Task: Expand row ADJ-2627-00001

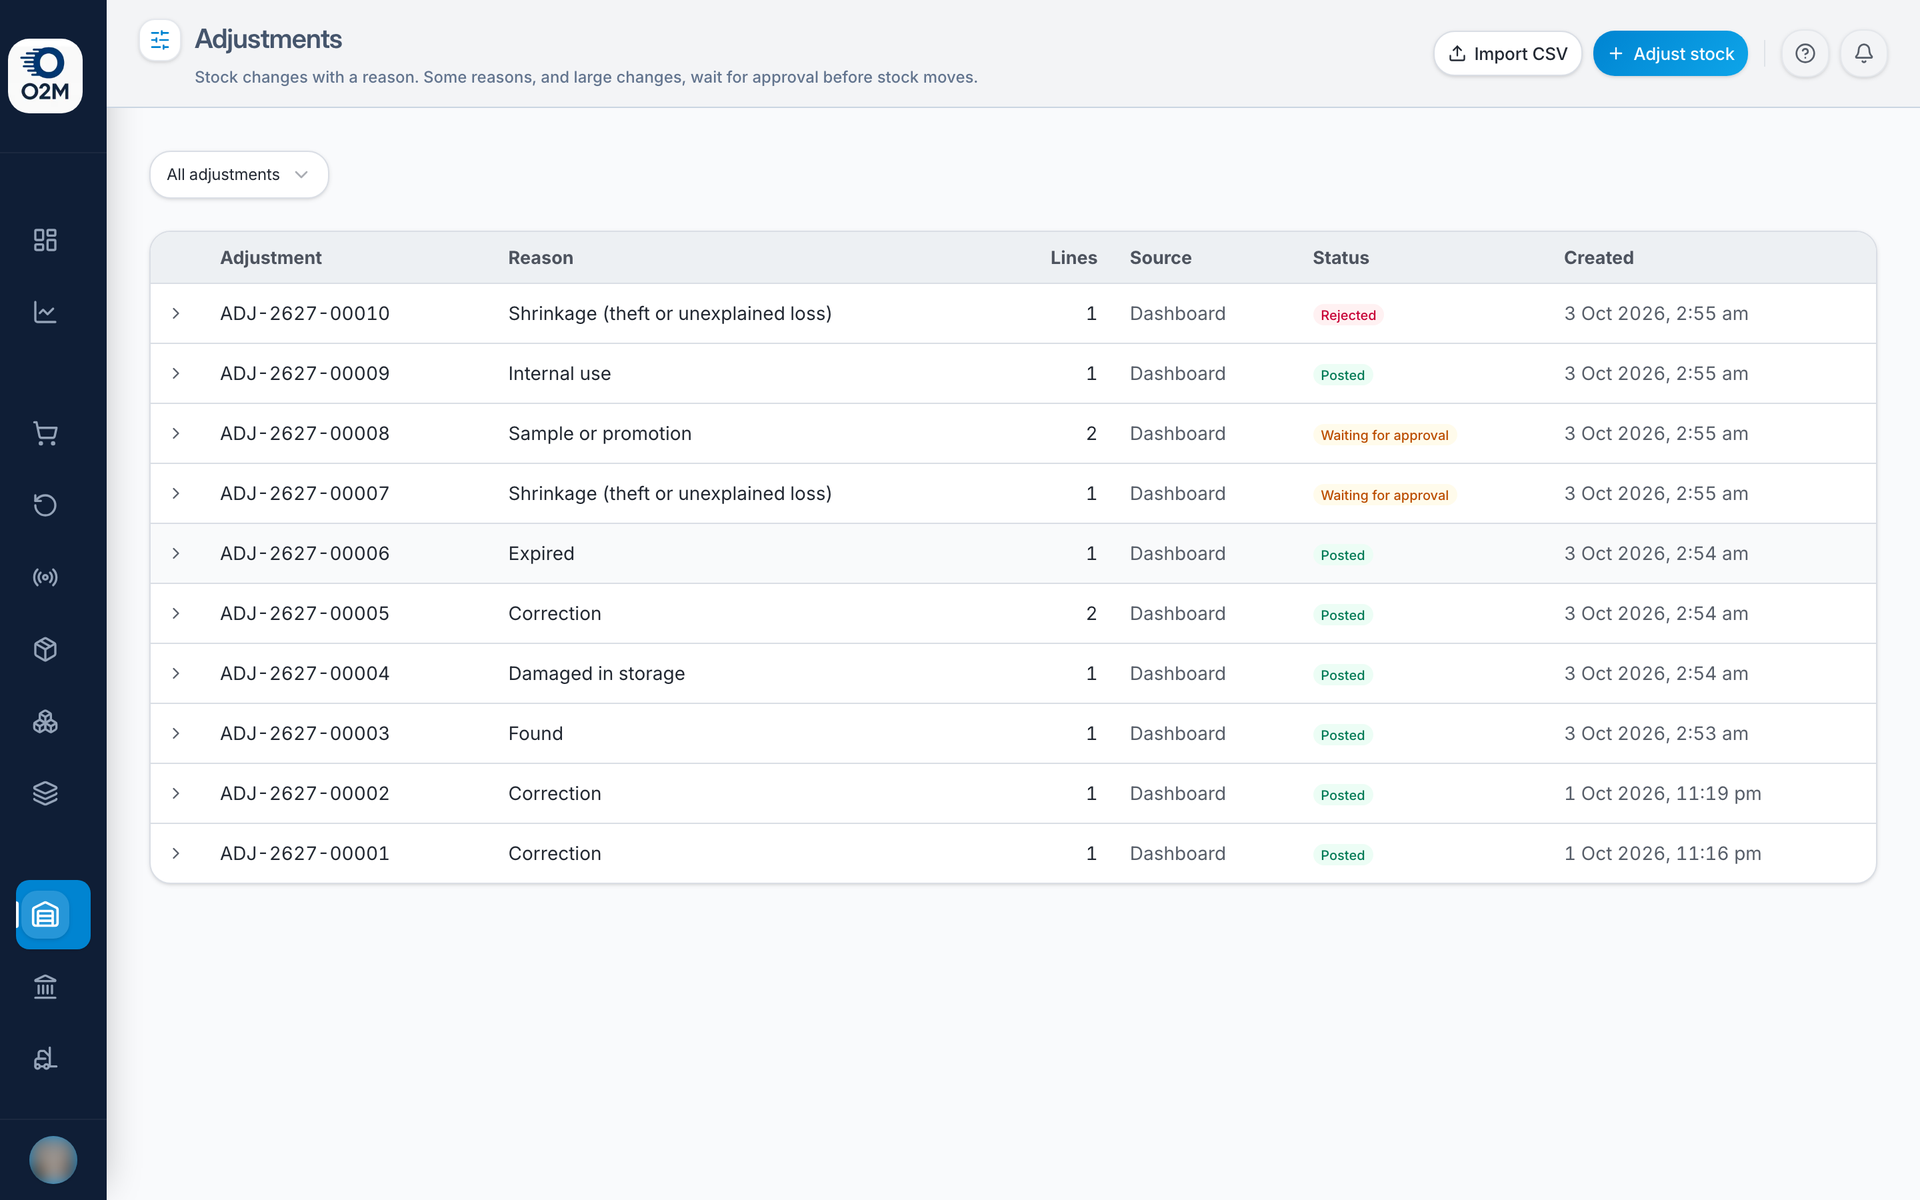Action: point(176,854)
